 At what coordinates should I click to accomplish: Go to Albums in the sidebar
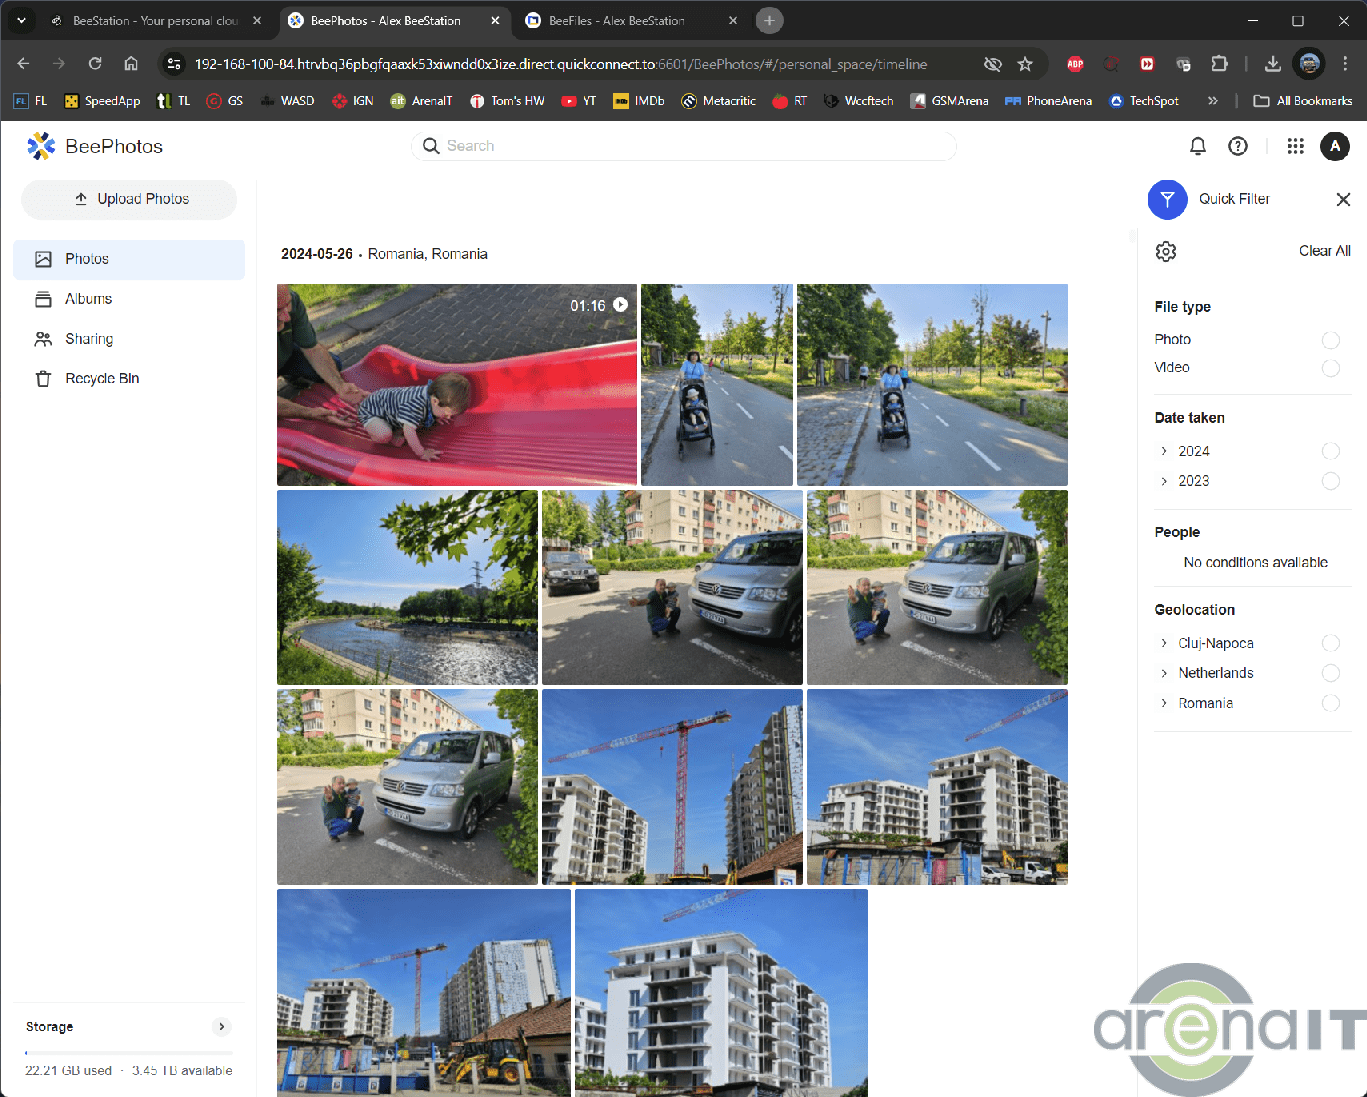[88, 299]
